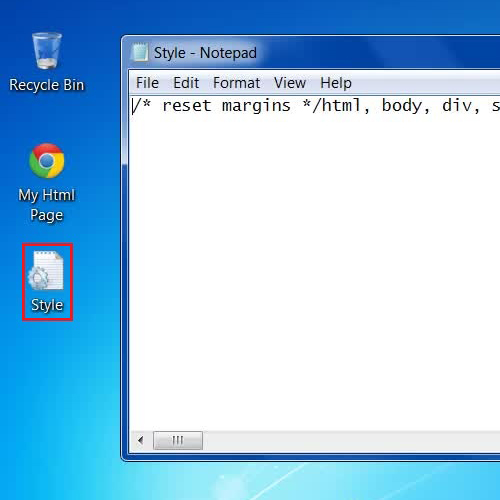Open the Edit menu
Image resolution: width=500 pixels, height=500 pixels.
tap(186, 83)
